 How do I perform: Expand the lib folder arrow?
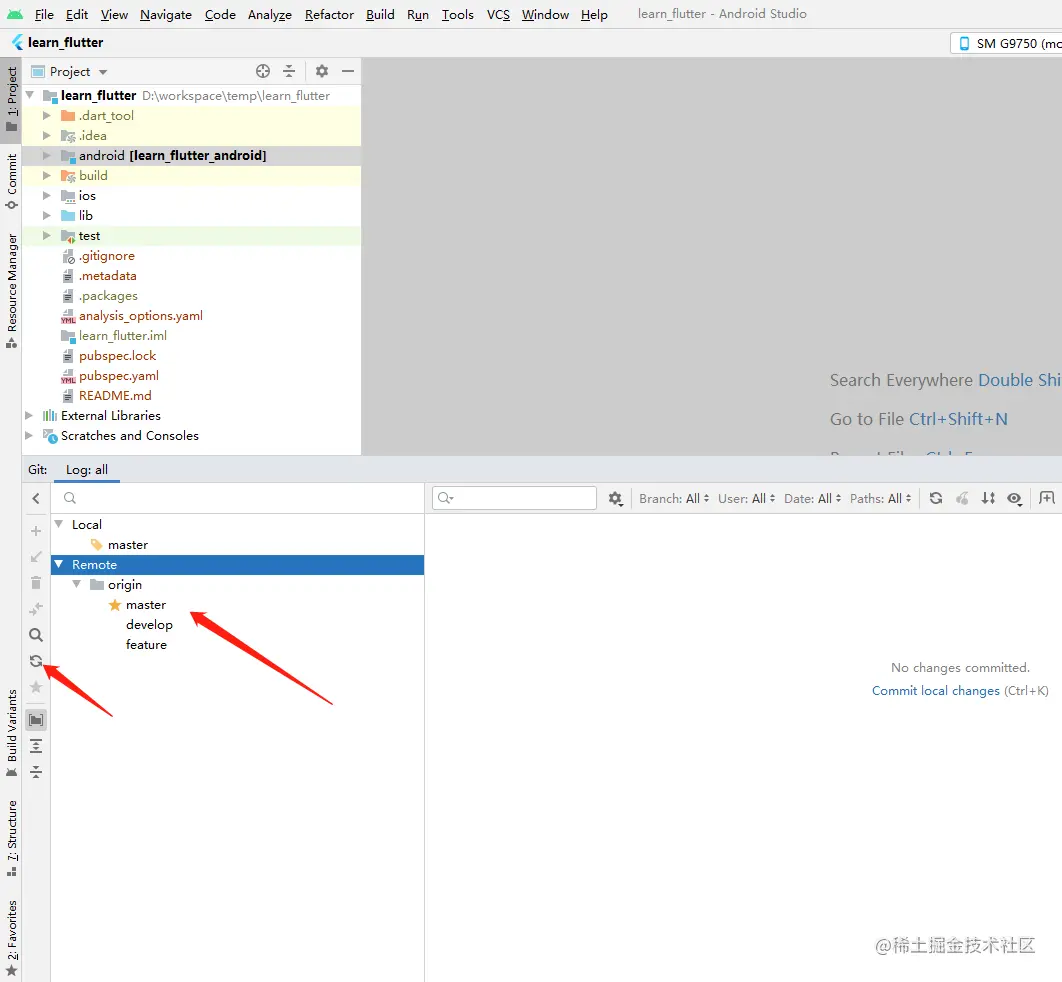click(x=47, y=215)
